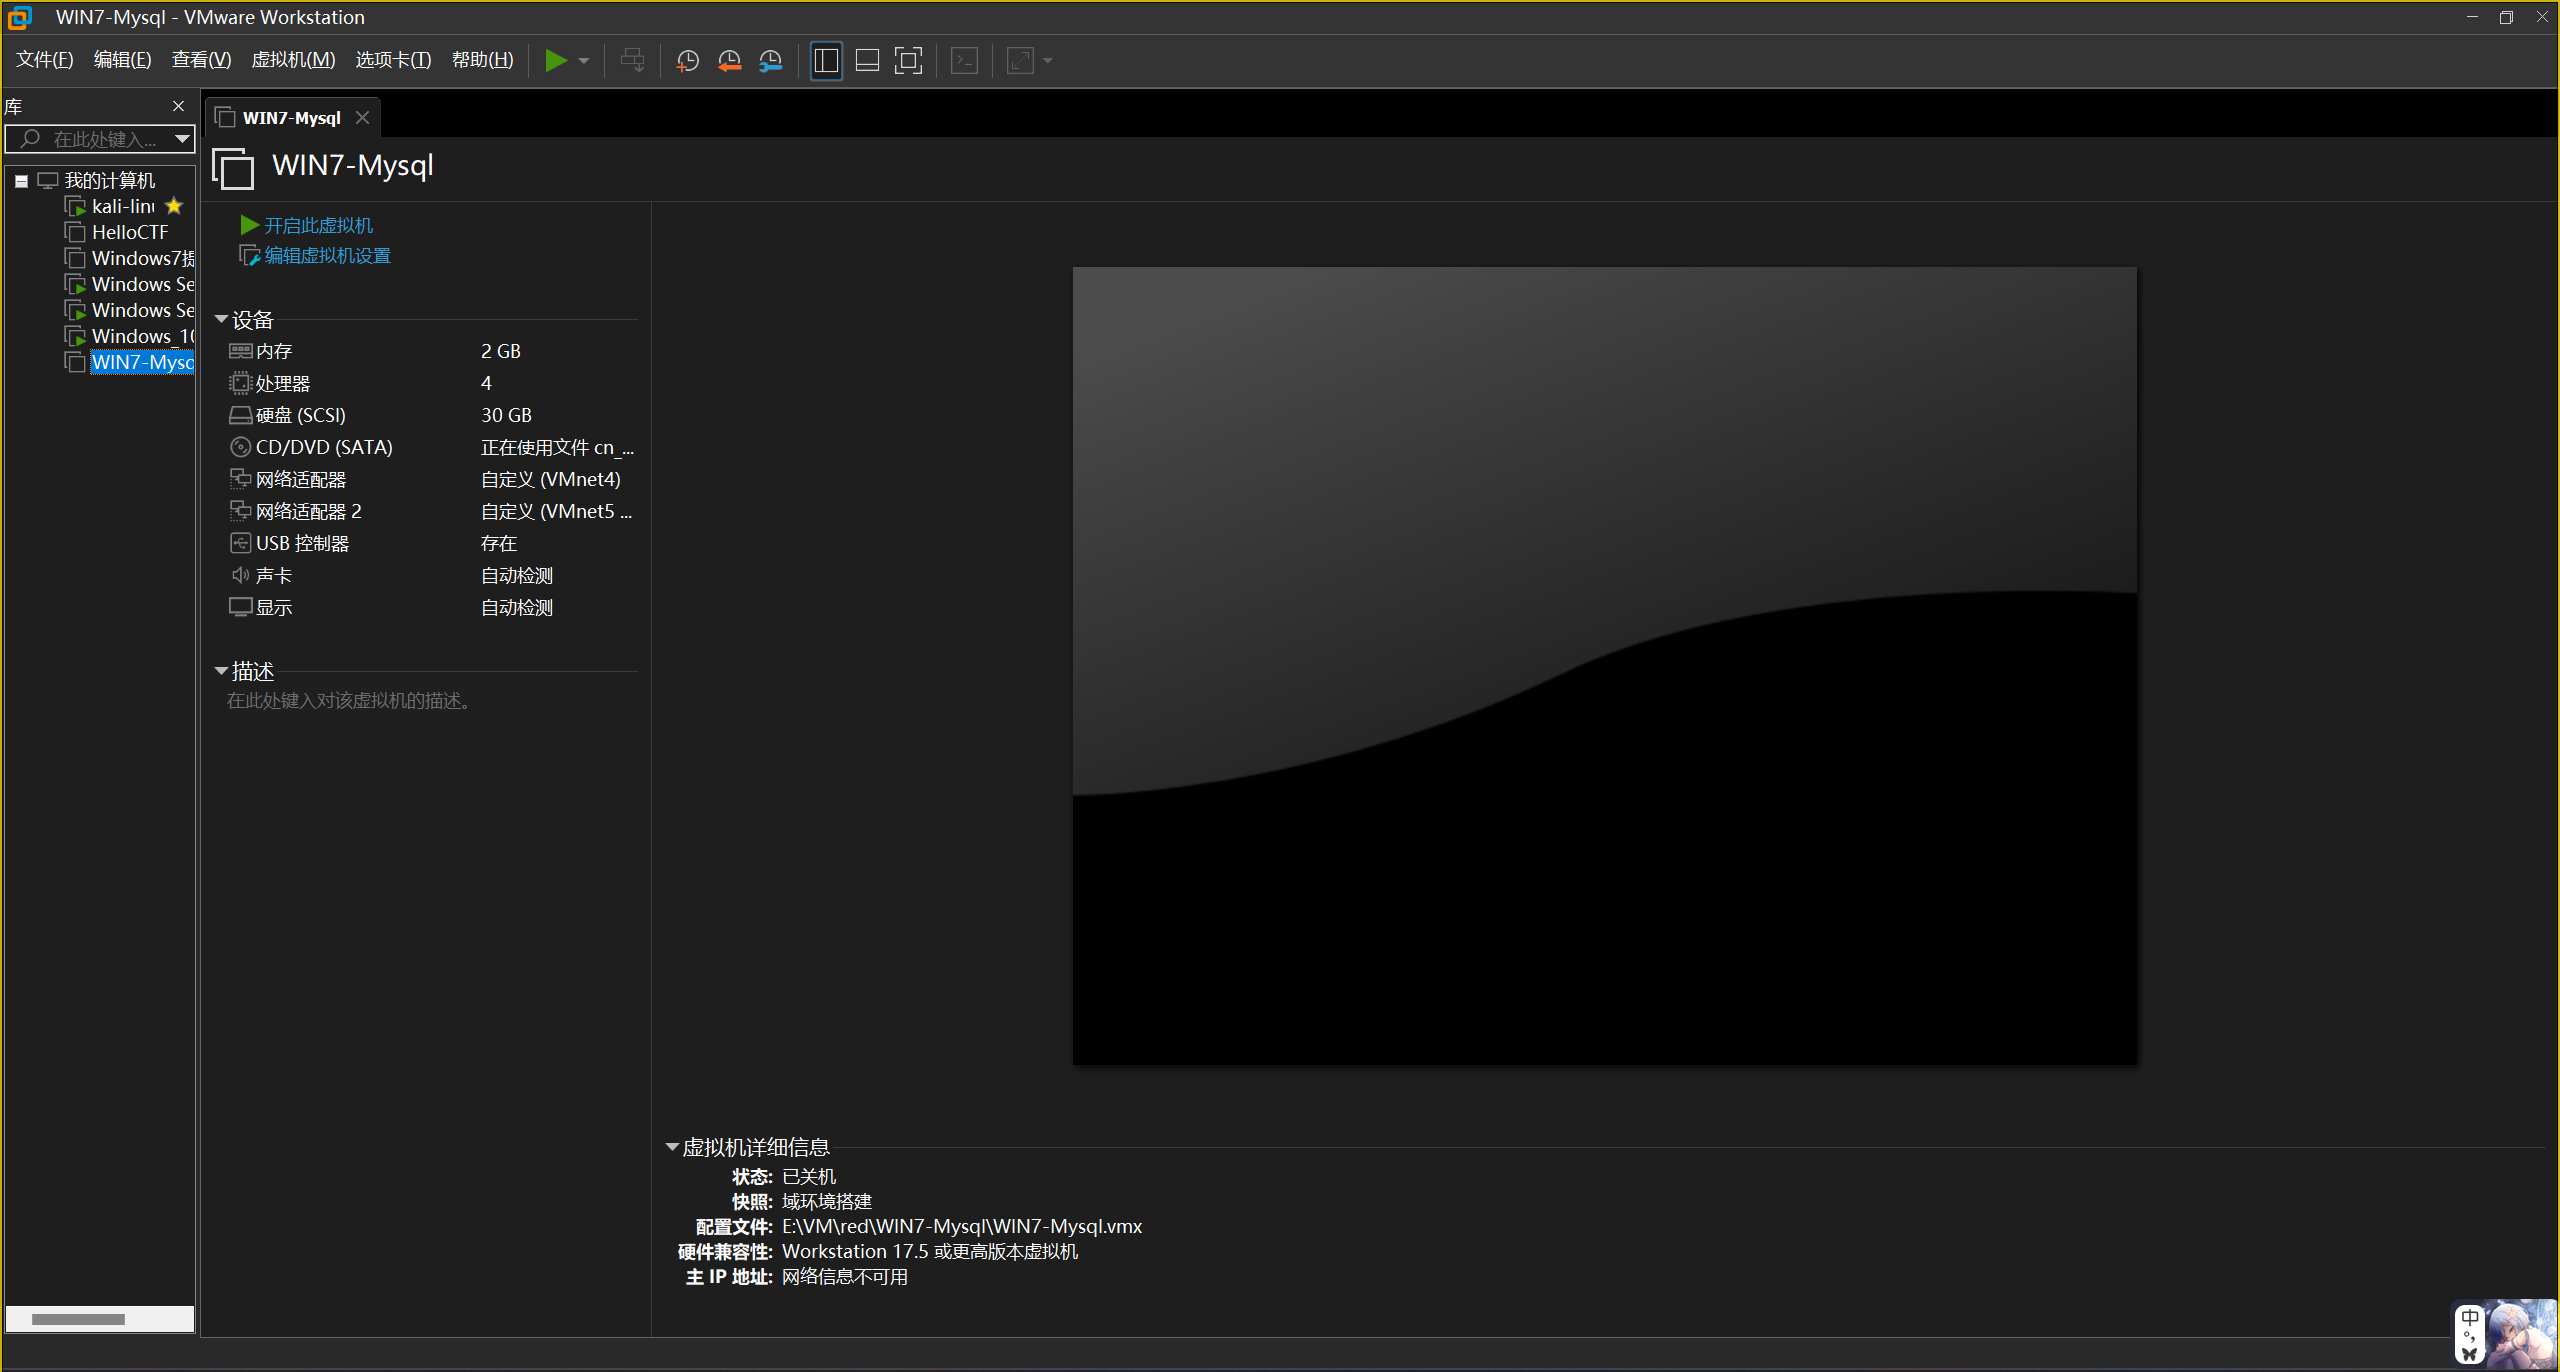Click the VMware Workstation title bar logo
The width and height of the screenshot is (2560, 1372).
20,17
